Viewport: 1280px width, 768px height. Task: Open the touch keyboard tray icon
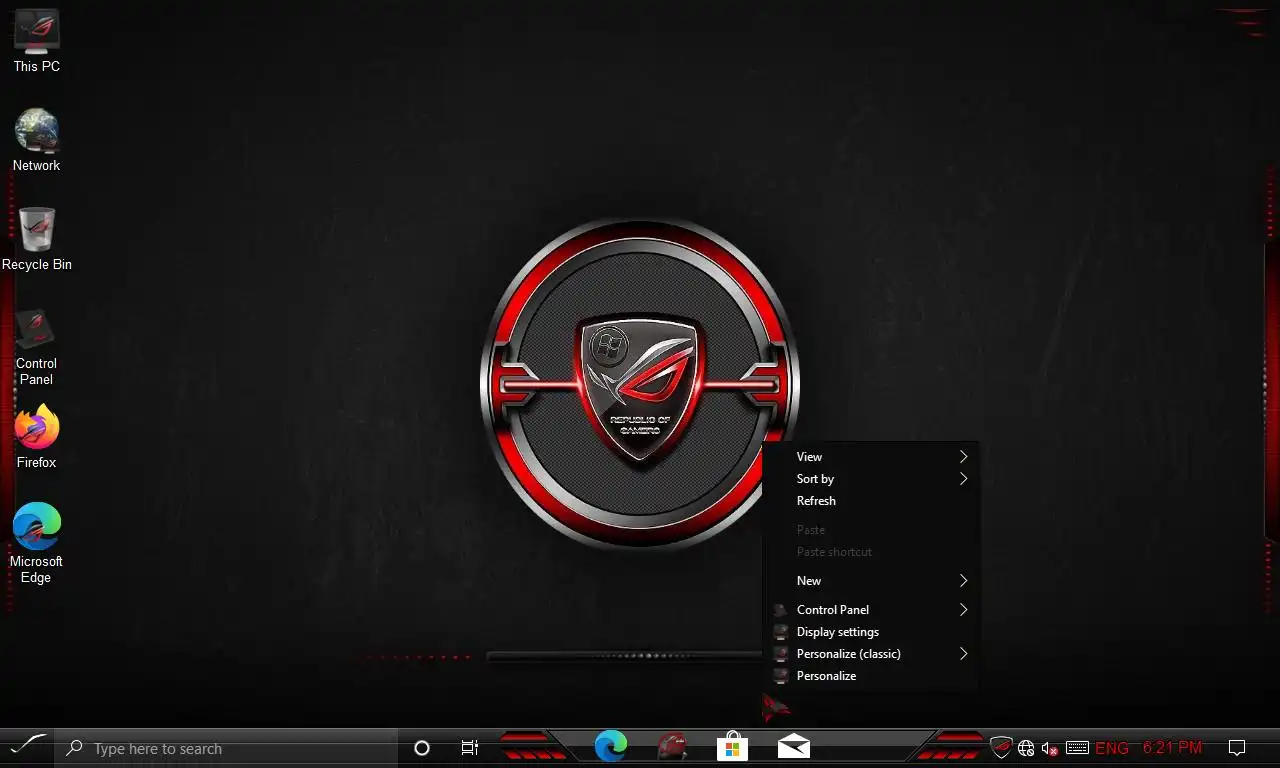(x=1077, y=747)
